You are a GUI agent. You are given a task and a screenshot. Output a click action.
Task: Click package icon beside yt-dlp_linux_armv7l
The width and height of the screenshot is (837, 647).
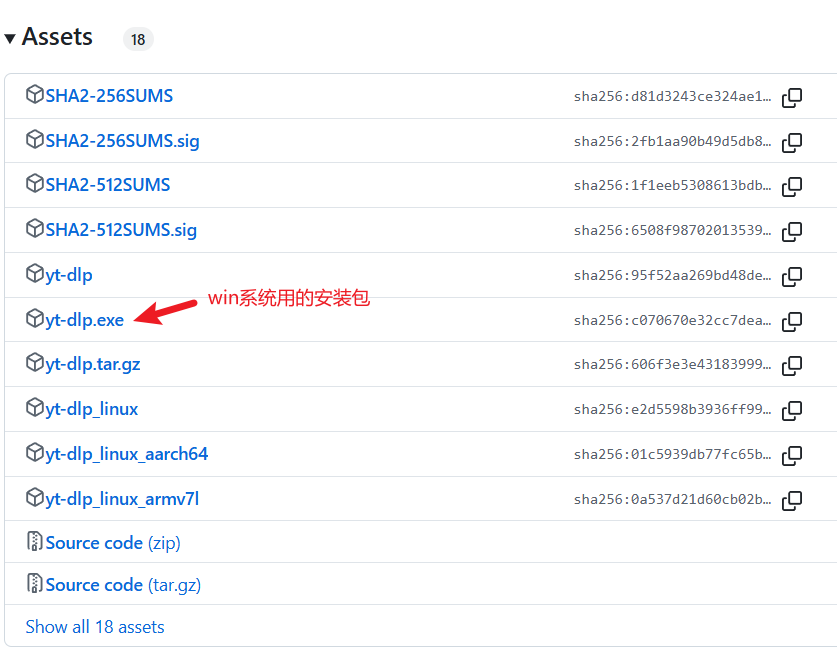(x=35, y=497)
